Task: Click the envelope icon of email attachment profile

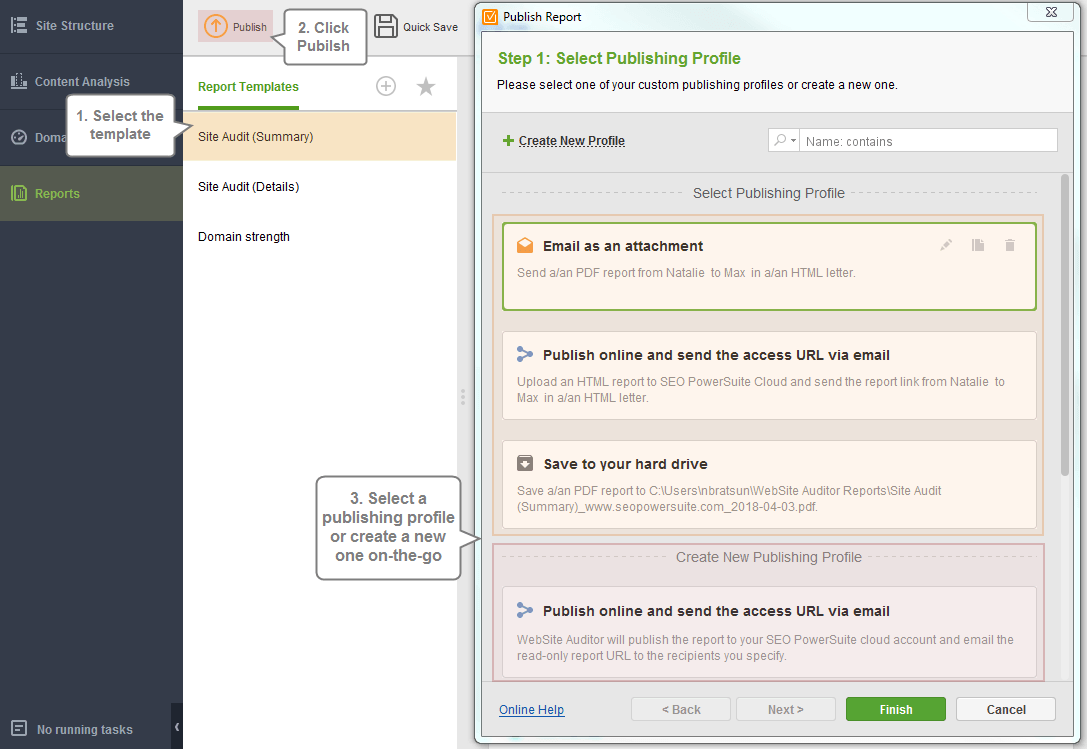Action: click(x=525, y=246)
